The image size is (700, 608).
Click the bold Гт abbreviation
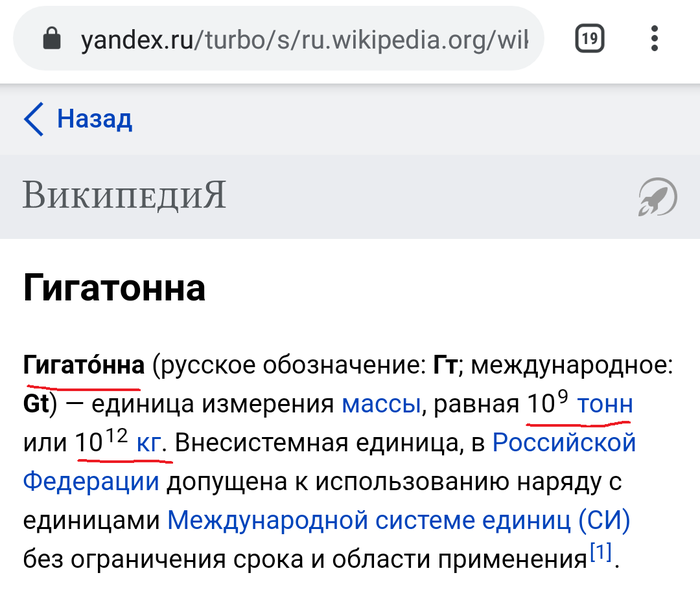[x=445, y=365]
